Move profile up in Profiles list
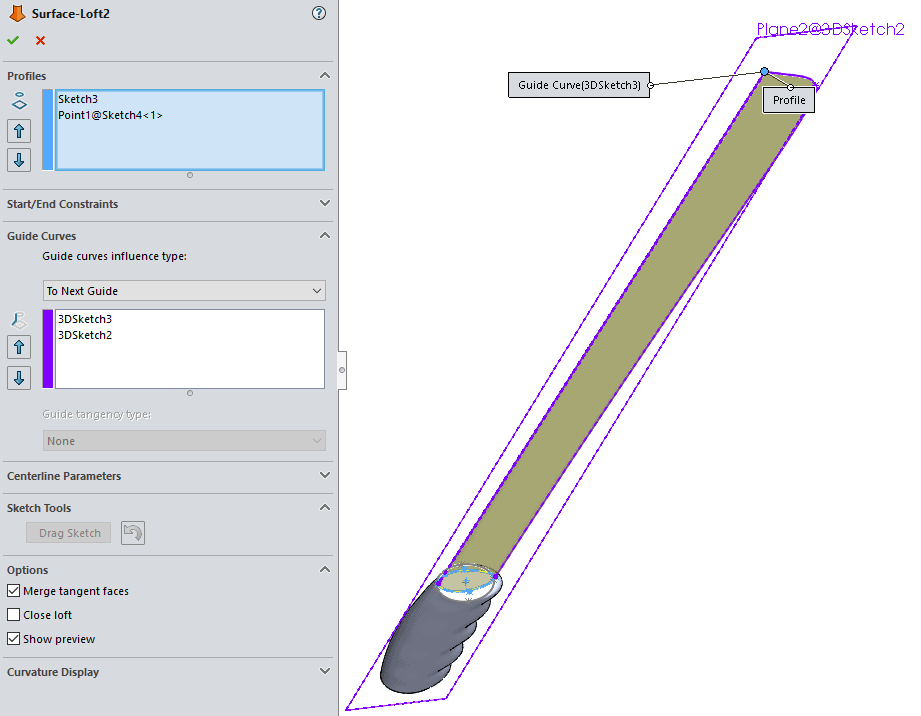921x716 pixels. click(x=19, y=130)
